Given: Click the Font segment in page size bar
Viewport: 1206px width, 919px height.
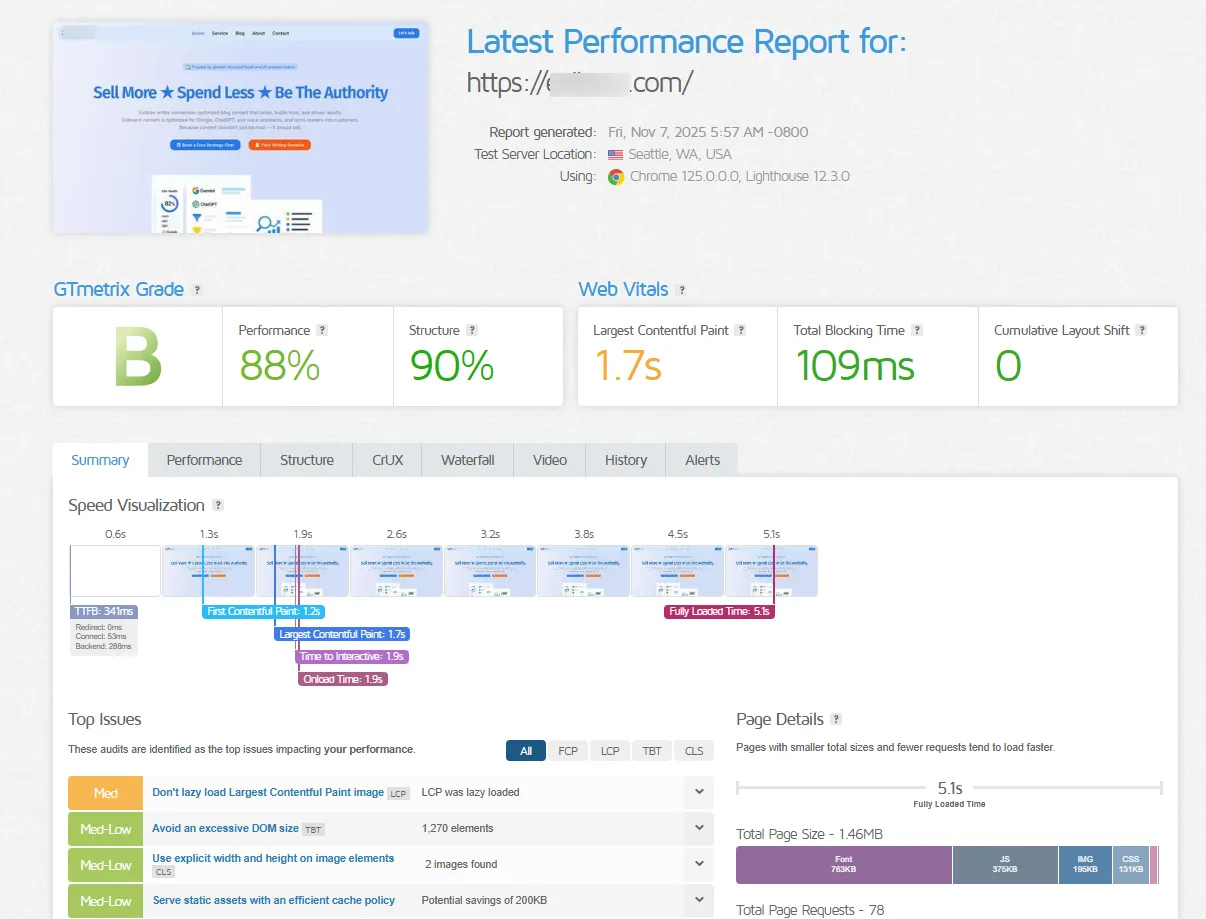Looking at the screenshot, I should coord(843,864).
